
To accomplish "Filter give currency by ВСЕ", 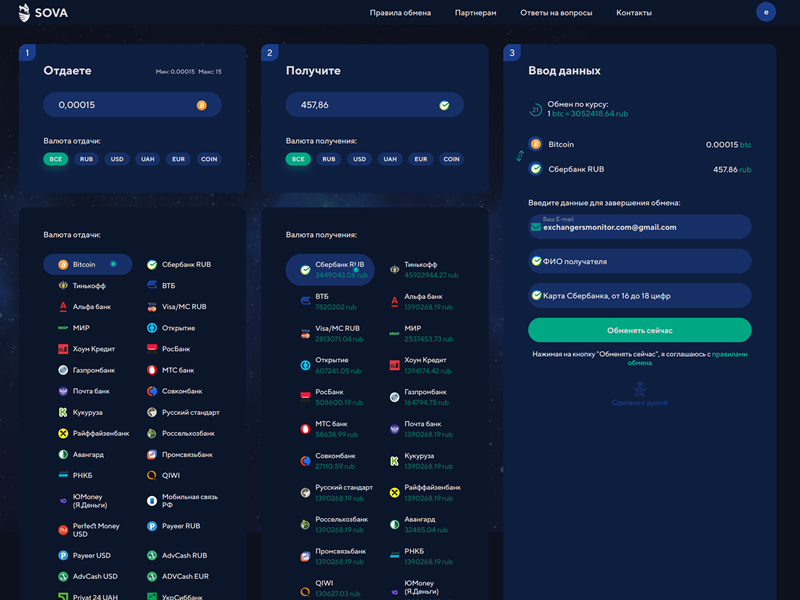I will coord(56,159).
